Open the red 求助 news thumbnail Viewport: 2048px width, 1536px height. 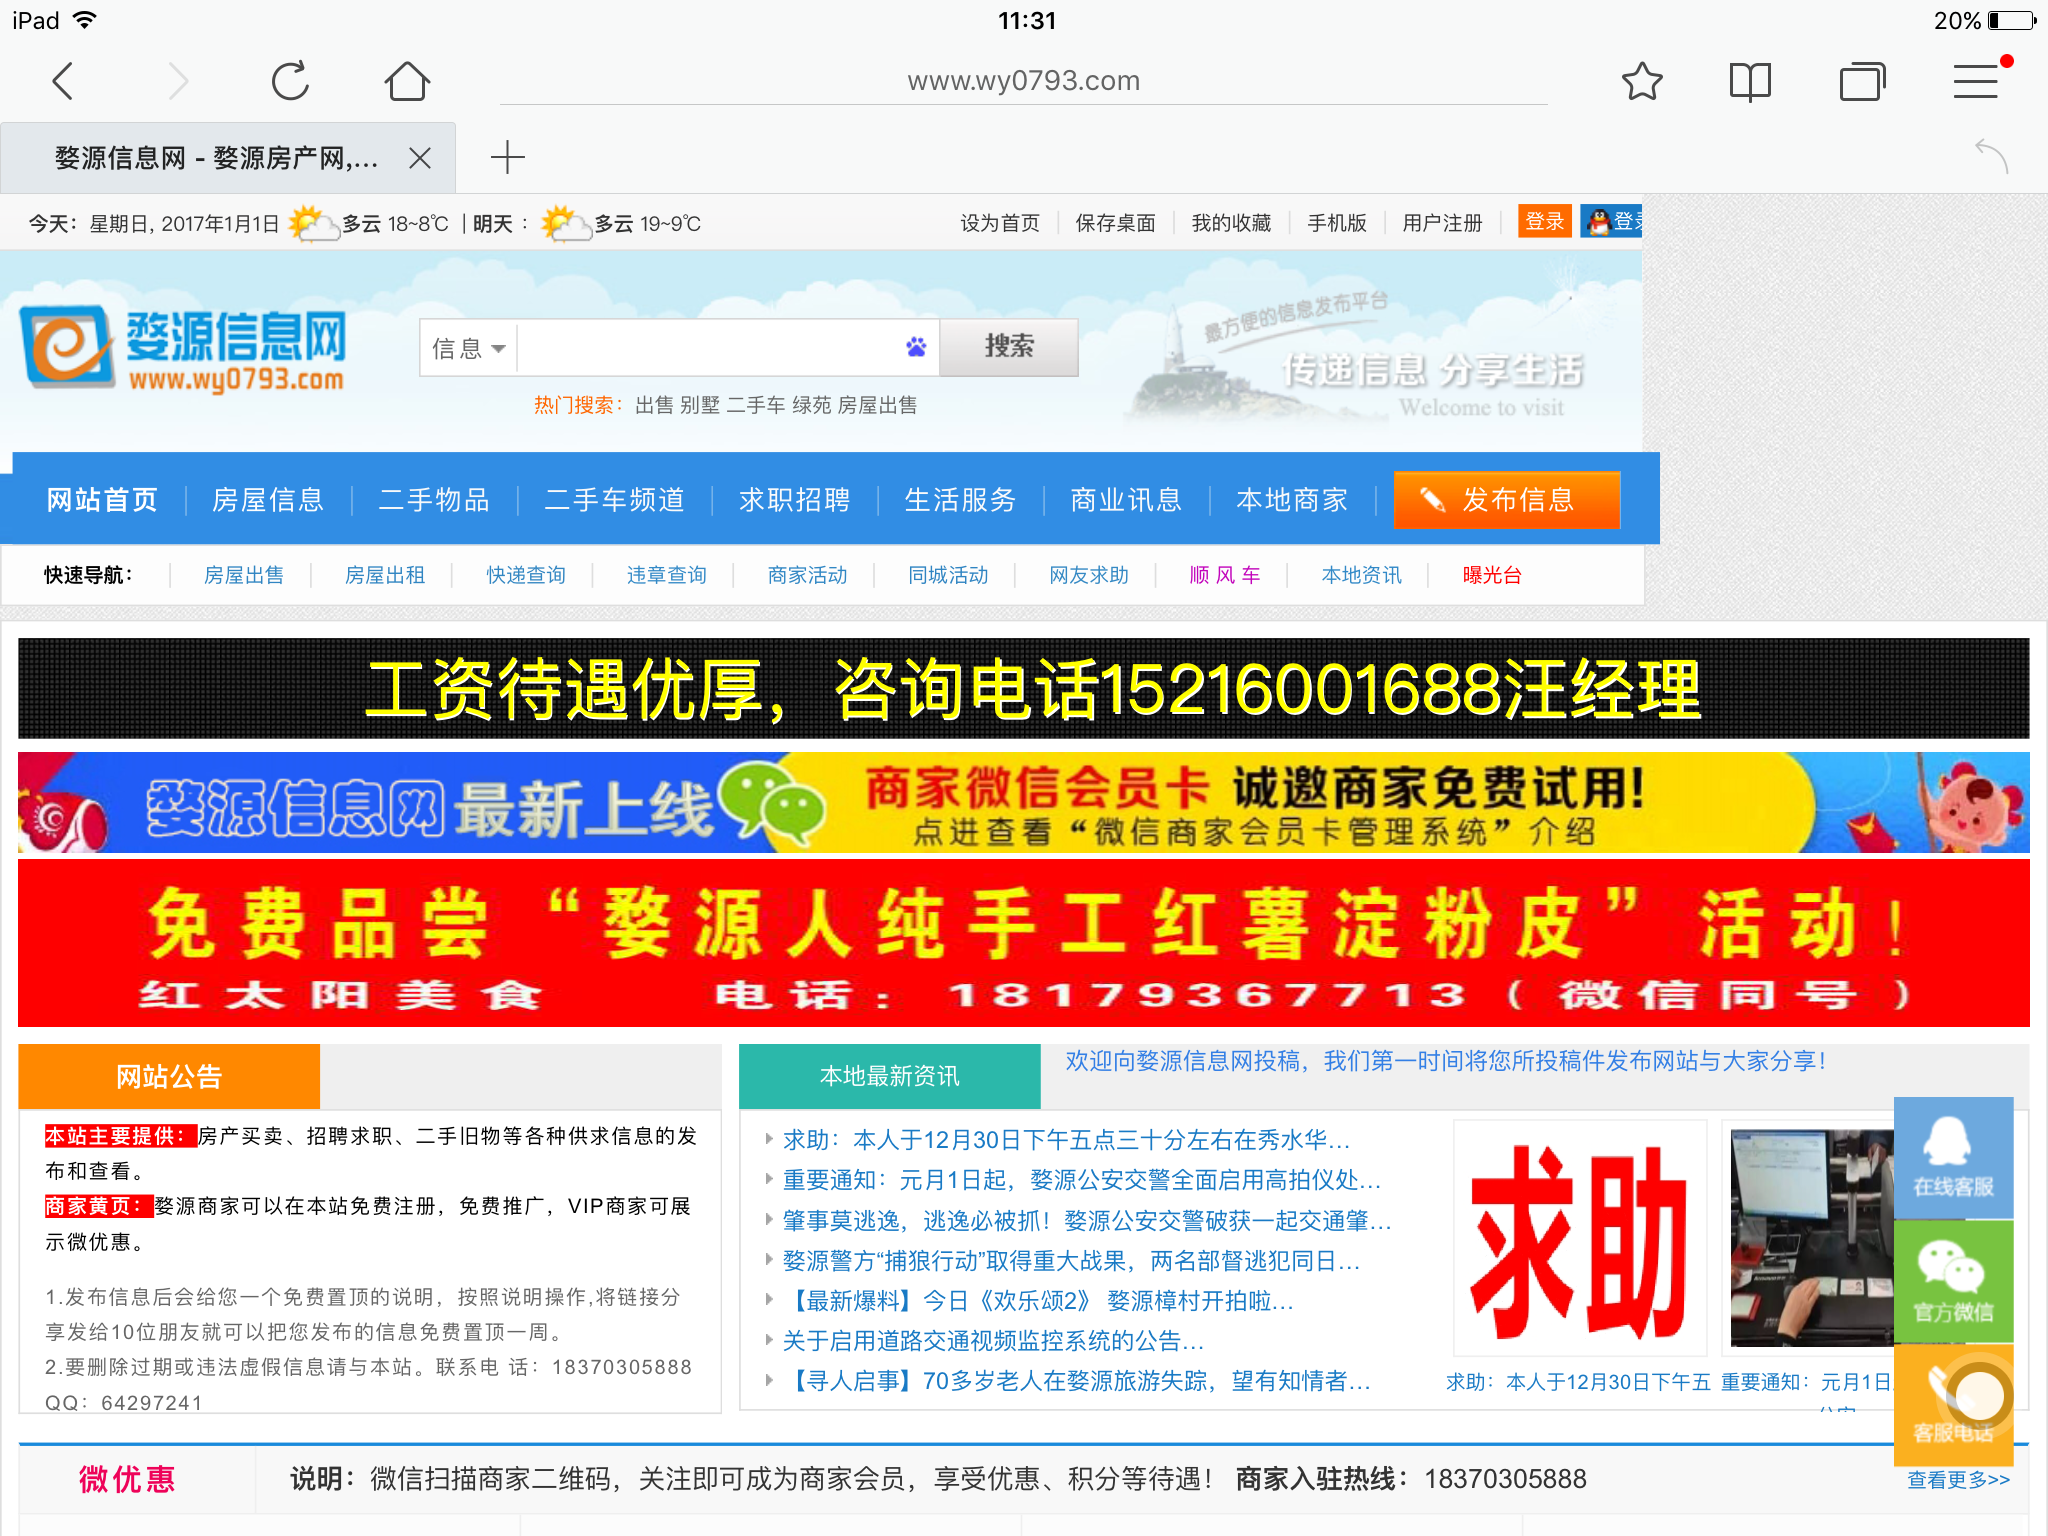1579,1239
